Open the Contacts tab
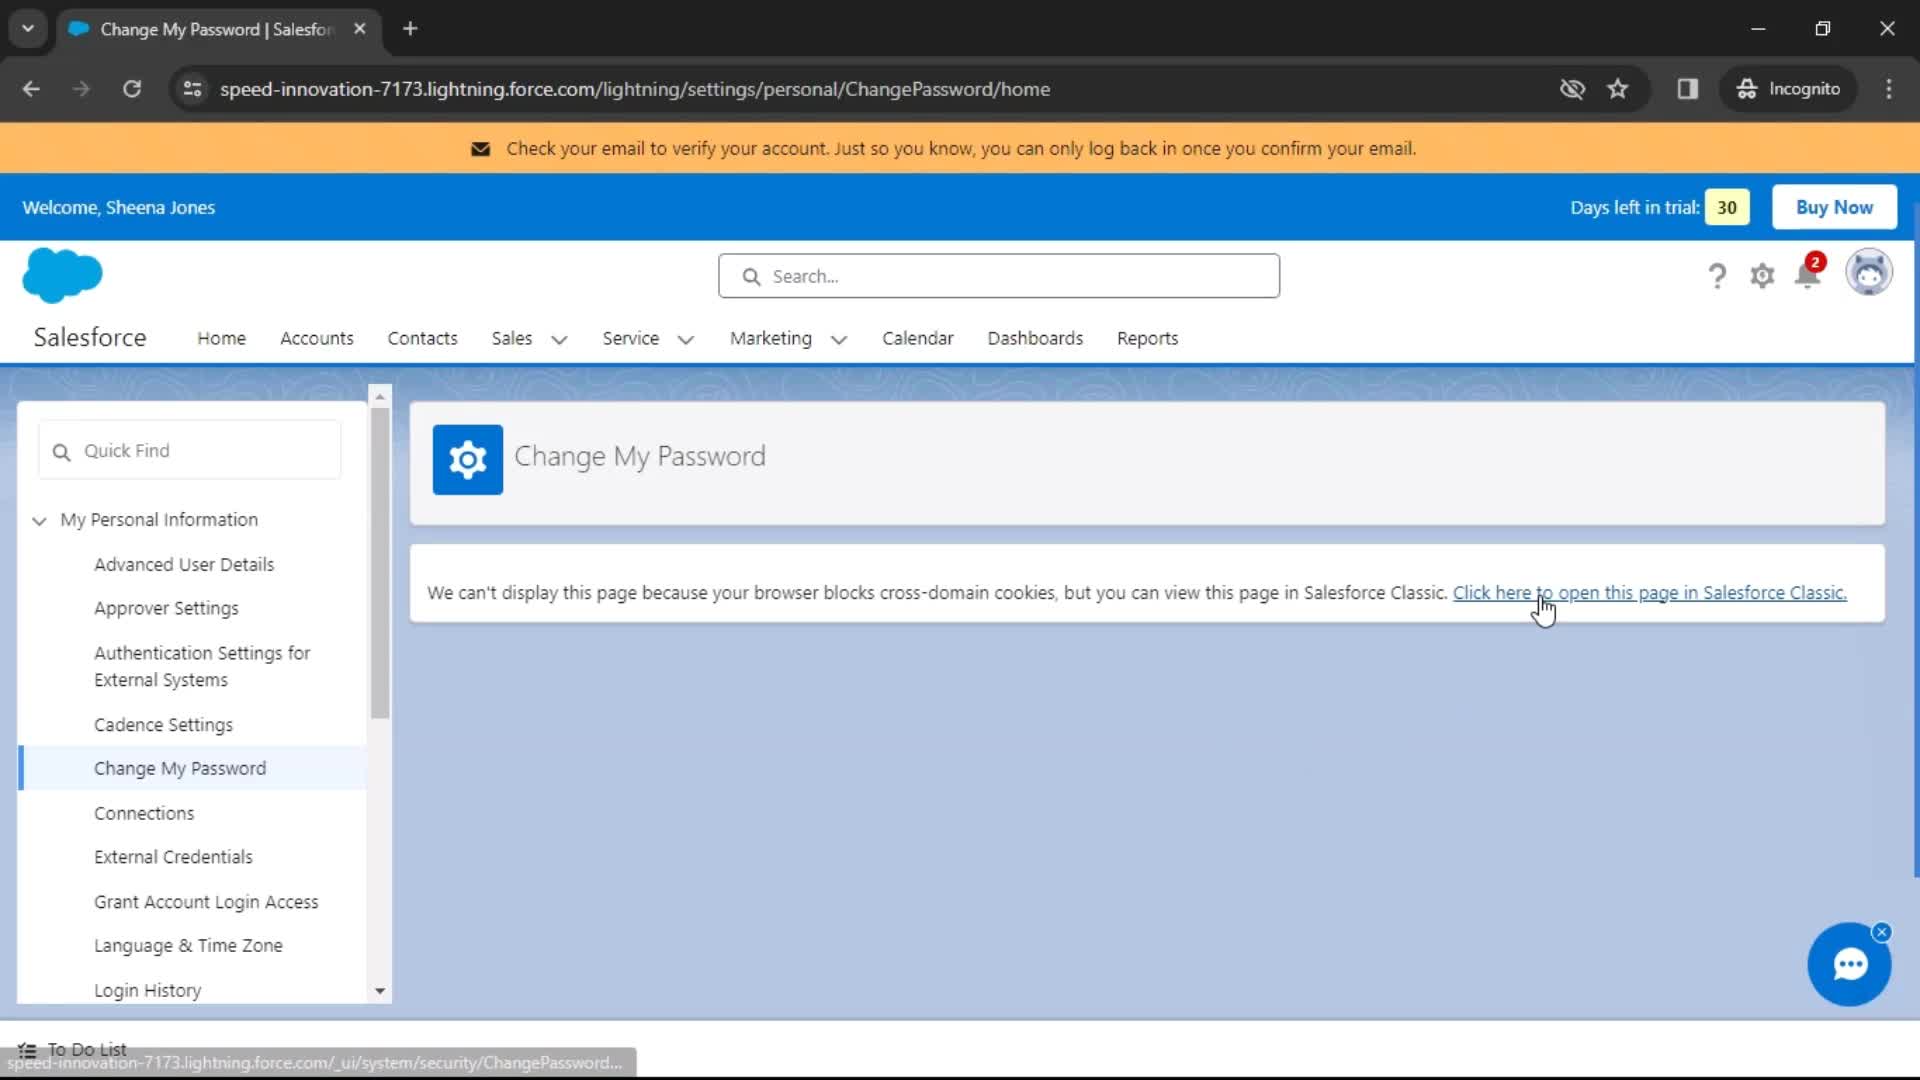This screenshot has width=1920, height=1080. point(422,338)
